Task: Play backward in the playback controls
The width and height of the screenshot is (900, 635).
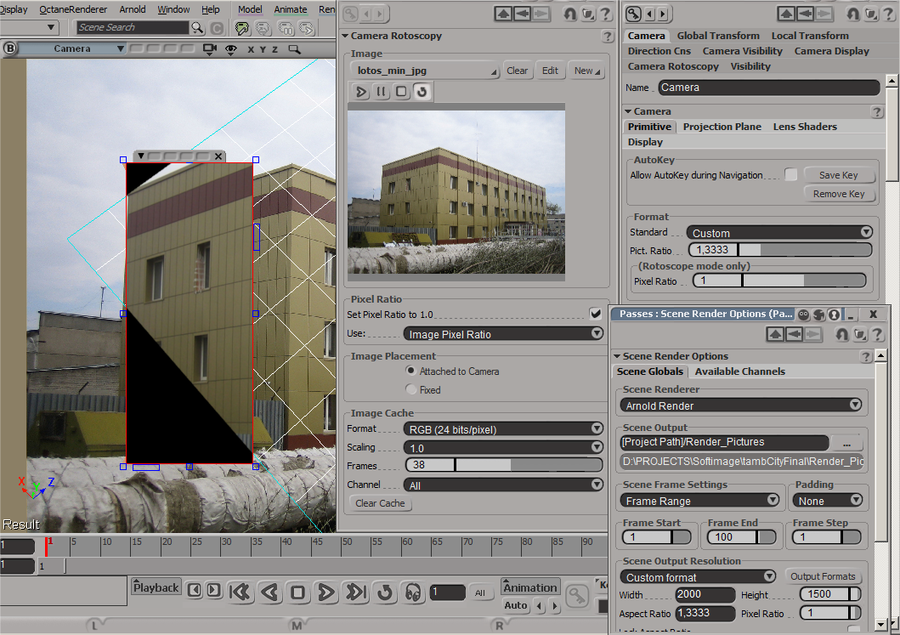Action: click(x=270, y=592)
